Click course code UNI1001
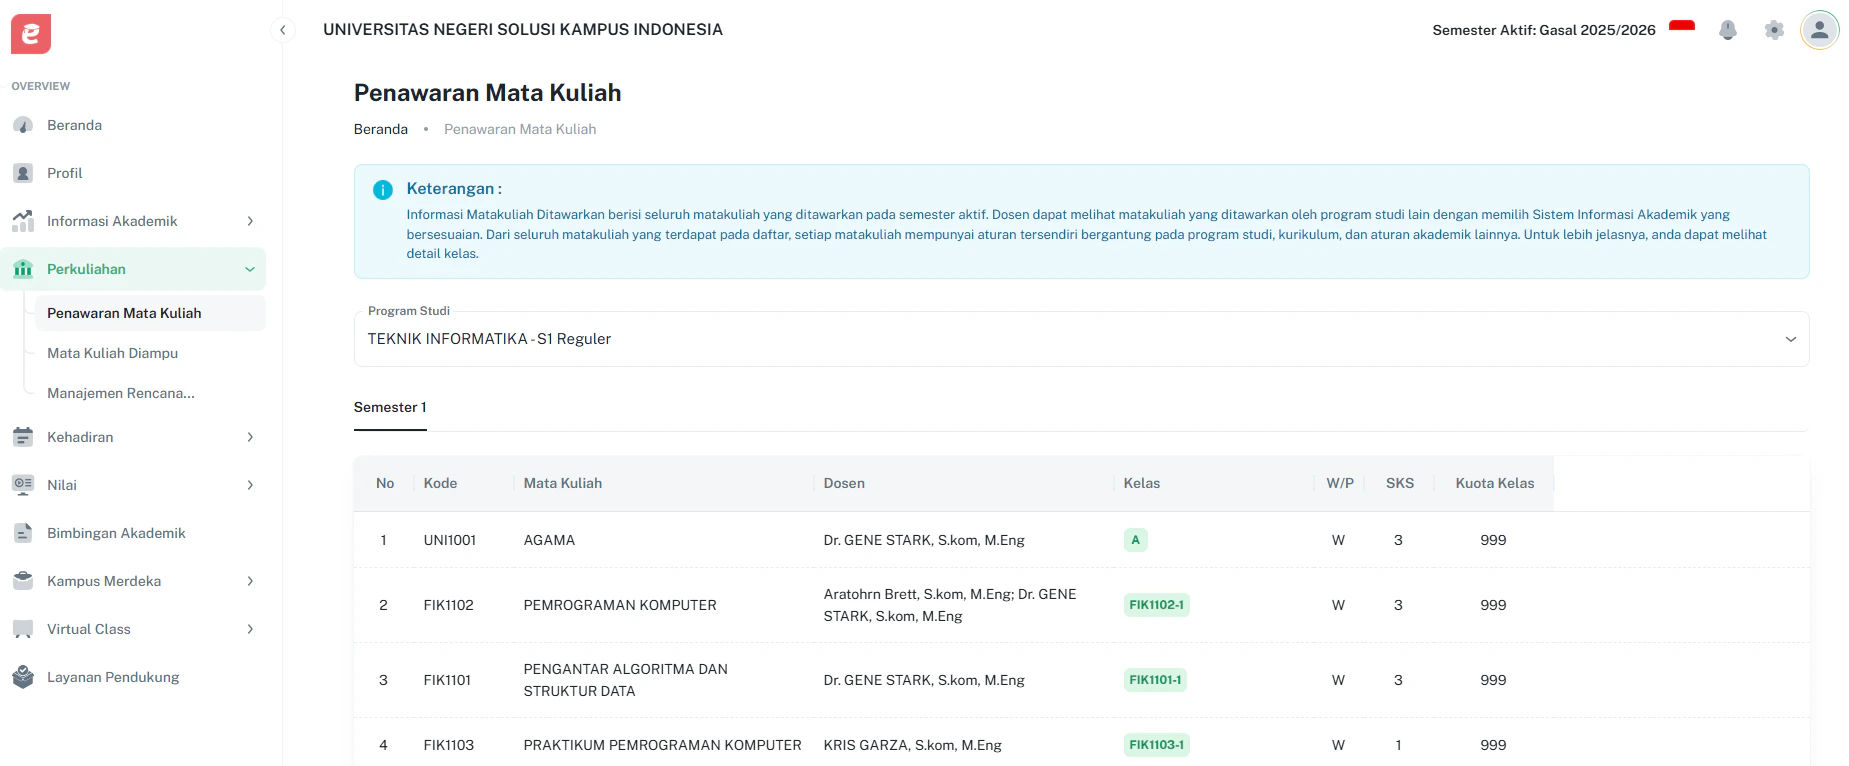The width and height of the screenshot is (1849, 766). click(450, 540)
